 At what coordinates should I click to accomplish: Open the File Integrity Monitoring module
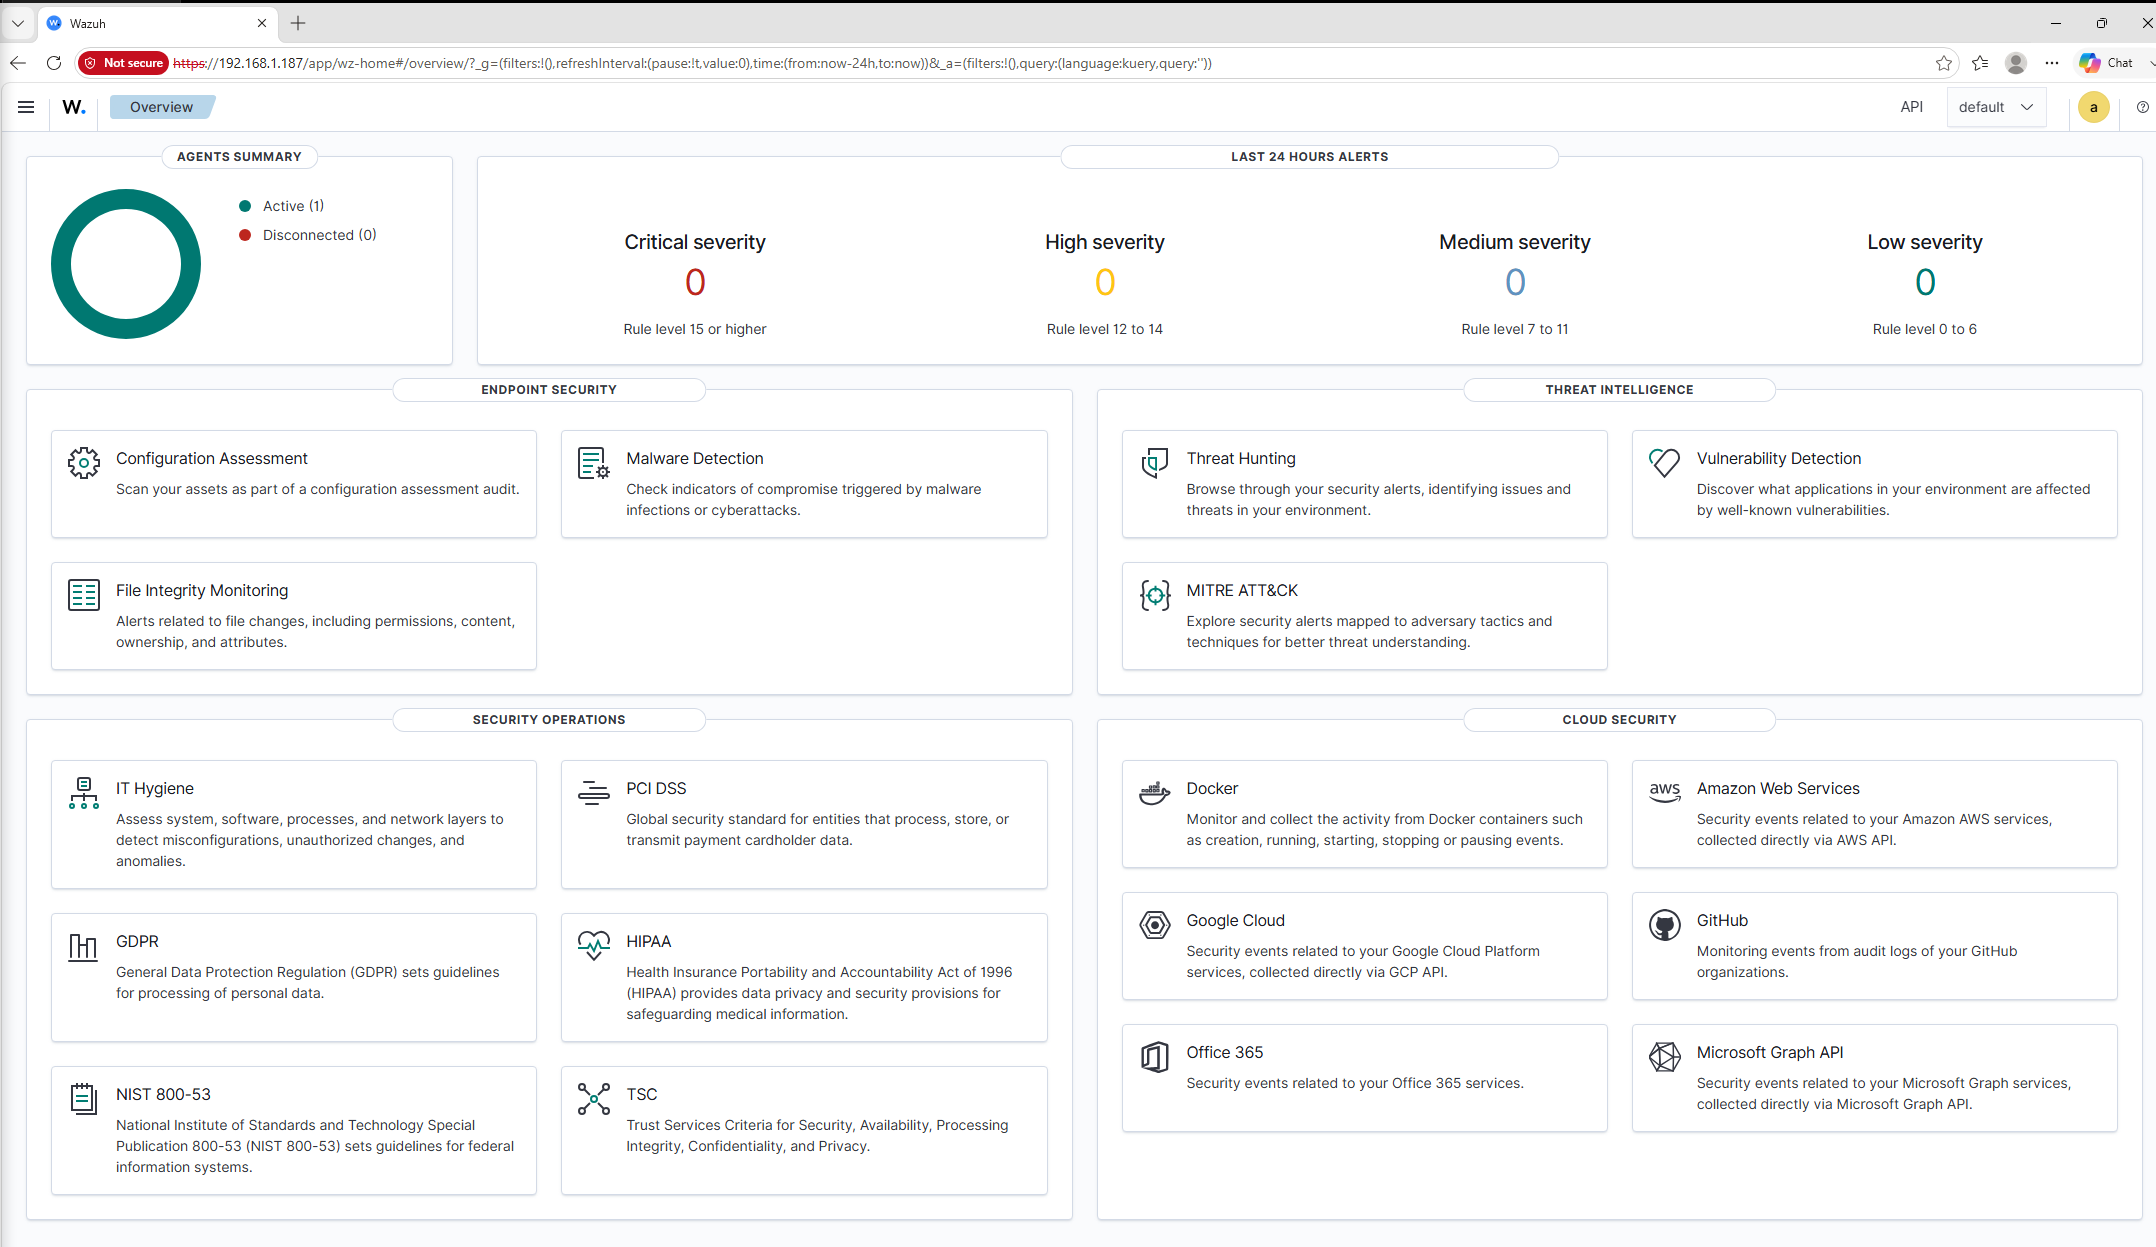pos(294,616)
